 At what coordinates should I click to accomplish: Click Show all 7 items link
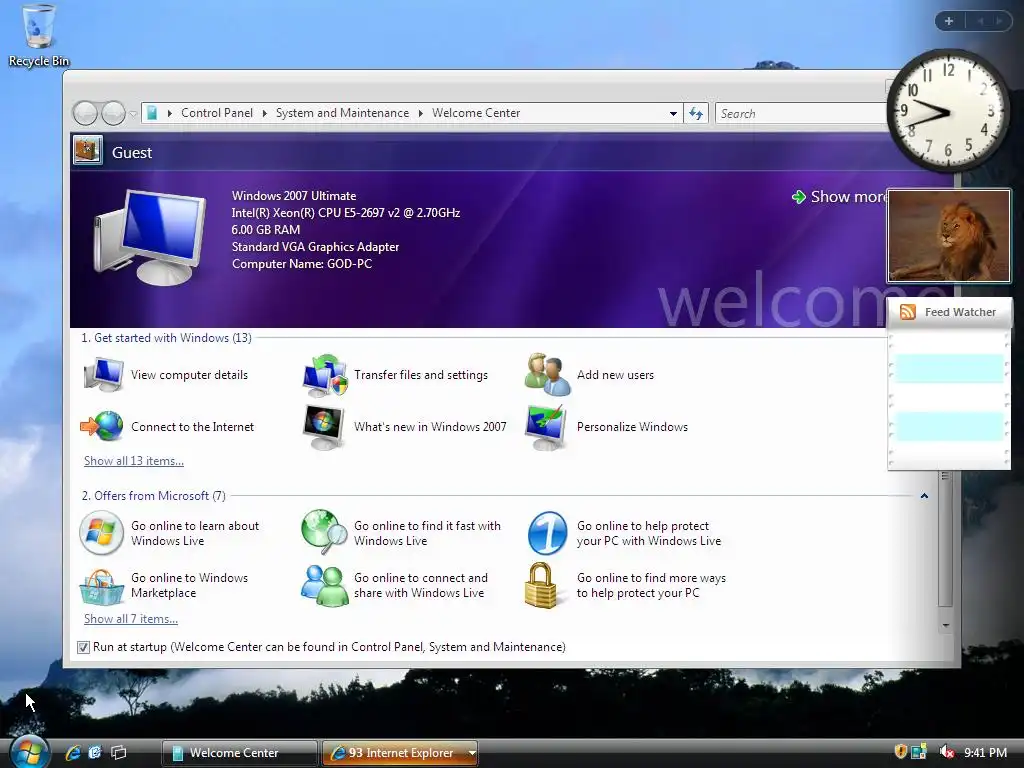131,618
